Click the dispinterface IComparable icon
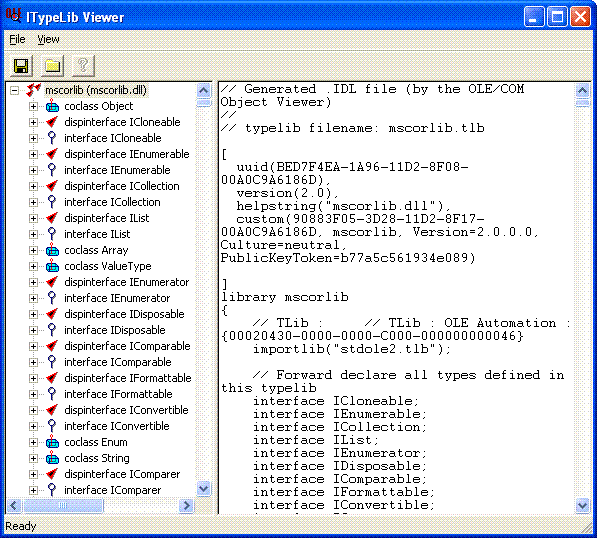 point(52,346)
